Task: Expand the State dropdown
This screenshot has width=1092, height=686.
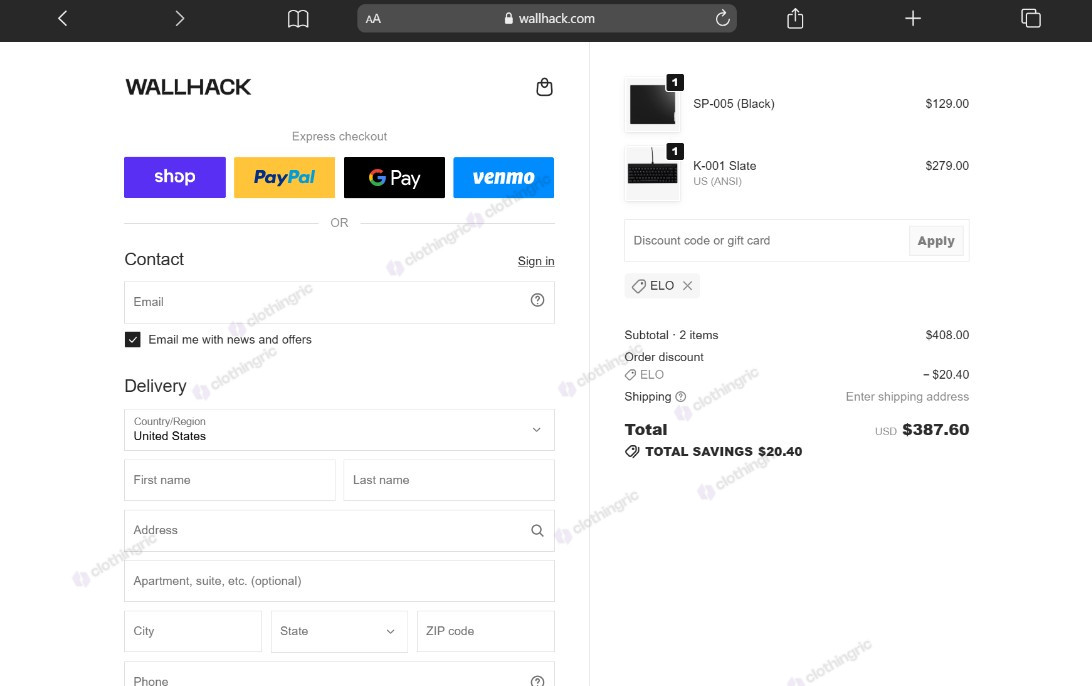Action: (339, 631)
